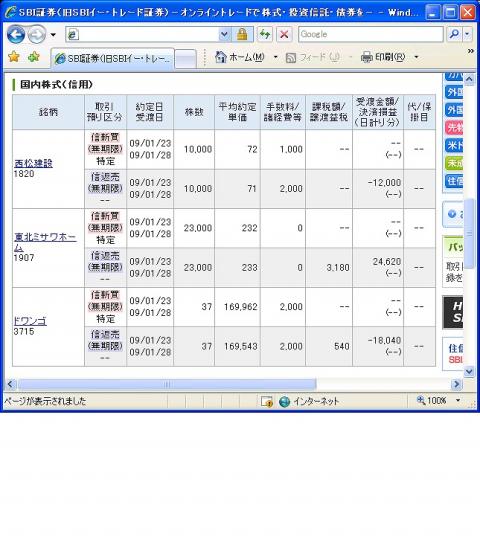The height and width of the screenshot is (551, 480).
Task: Show more toolbar commands chevron
Action: (x=471, y=51)
